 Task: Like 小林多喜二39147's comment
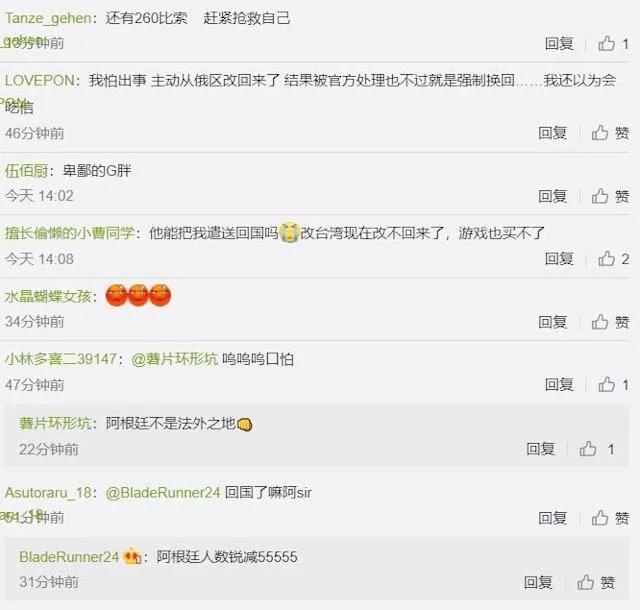pos(607,384)
